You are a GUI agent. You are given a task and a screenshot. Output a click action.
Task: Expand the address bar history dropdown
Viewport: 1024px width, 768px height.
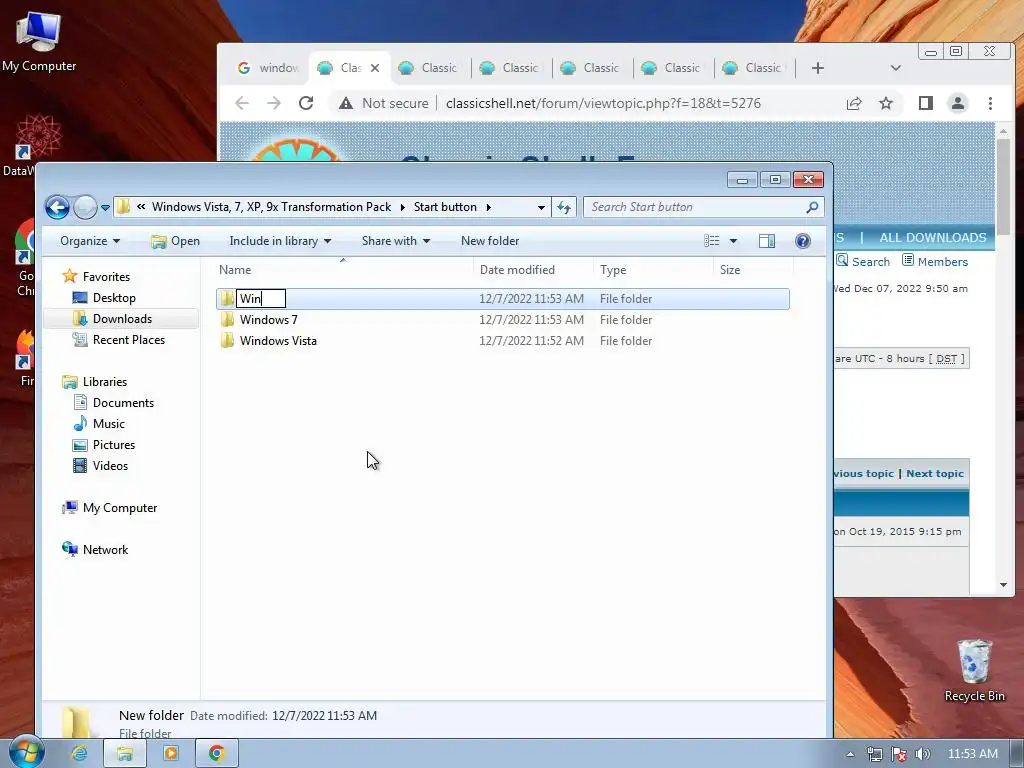[541, 208]
